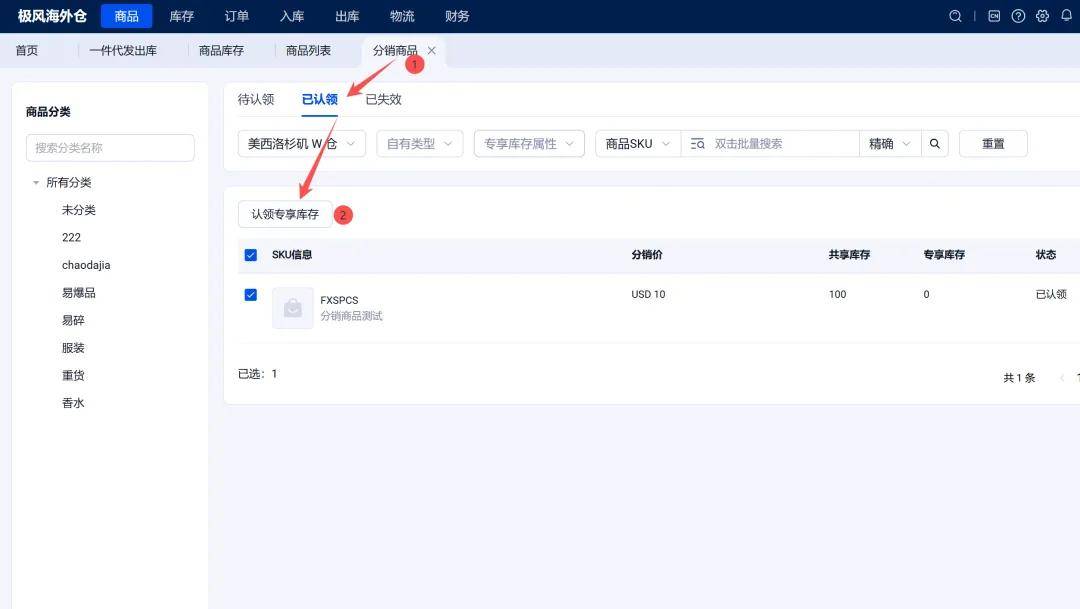Viewport: 1080px width, 609px height.
Task: Focus the 搜索分类名称 category search field
Action: pos(110,147)
